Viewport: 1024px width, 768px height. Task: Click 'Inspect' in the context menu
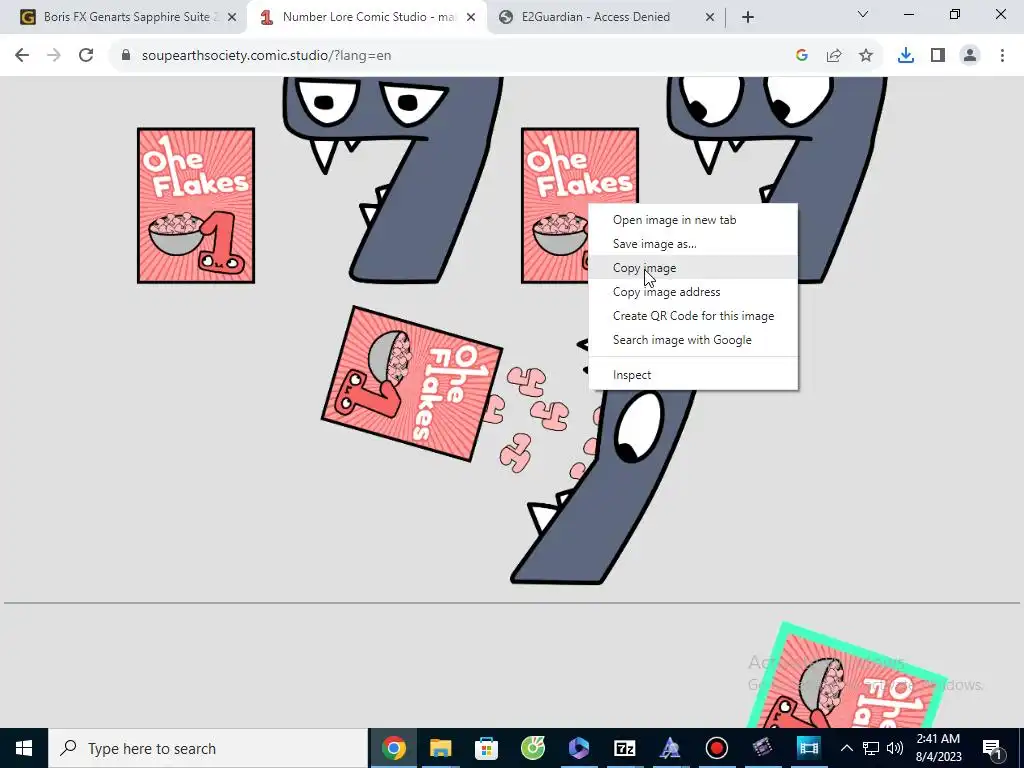click(x=693, y=375)
